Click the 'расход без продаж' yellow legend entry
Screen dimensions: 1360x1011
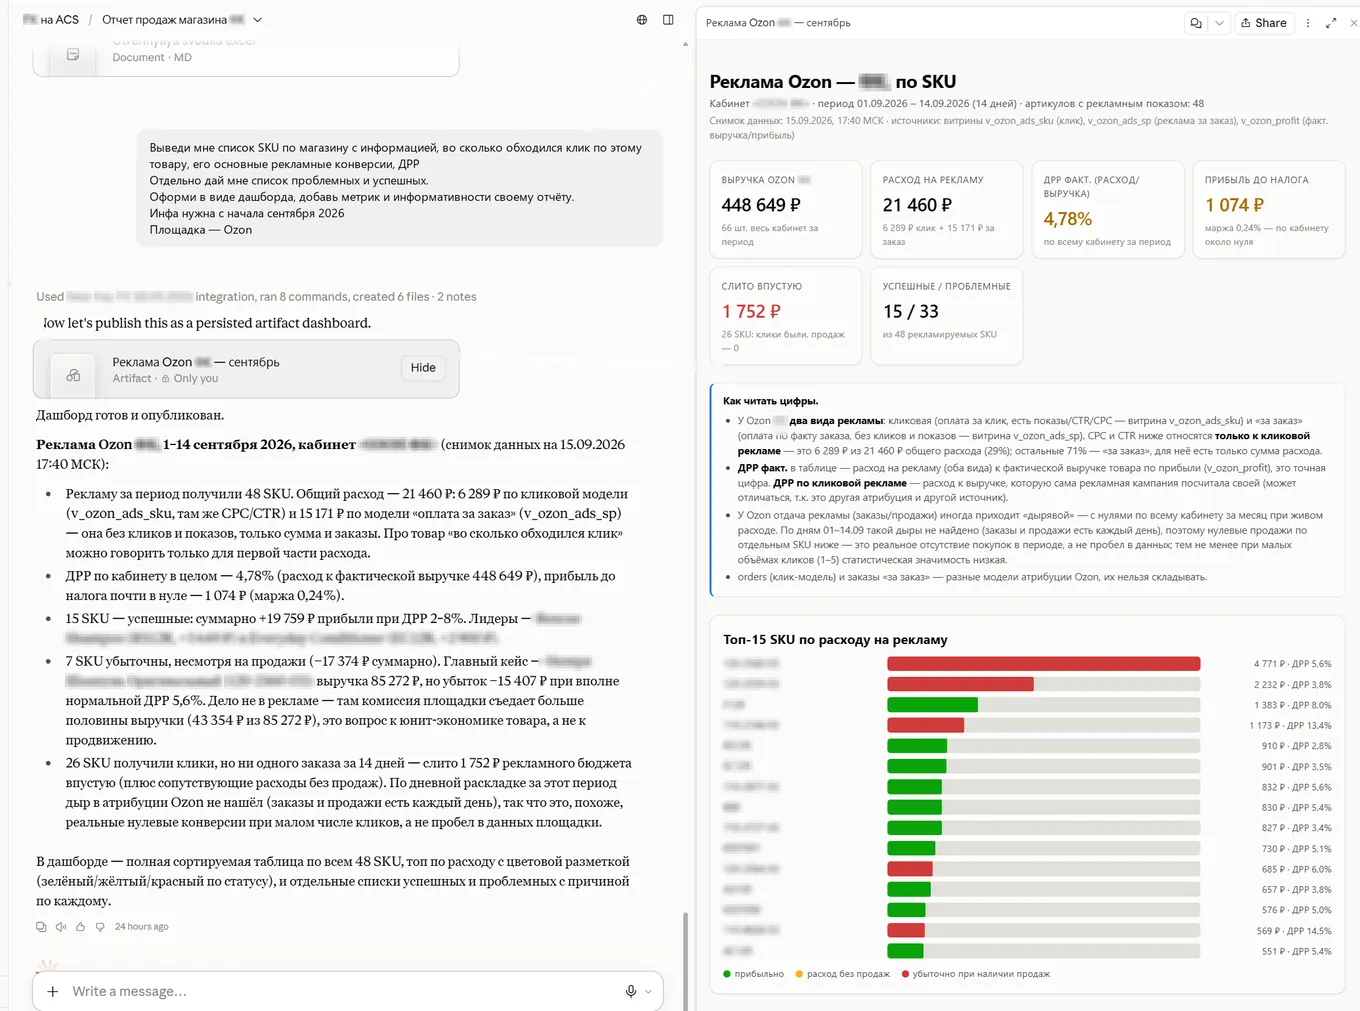842,974
